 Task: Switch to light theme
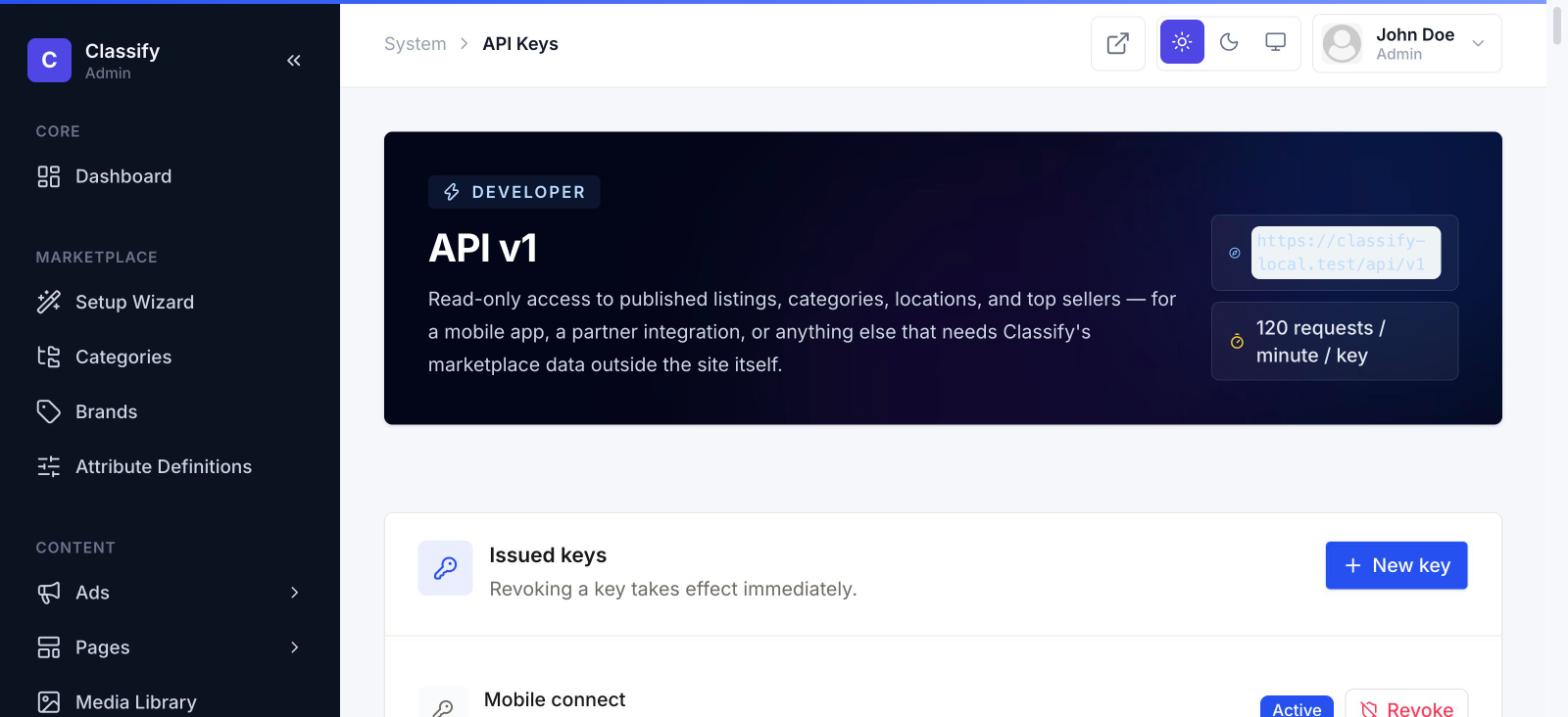1182,42
